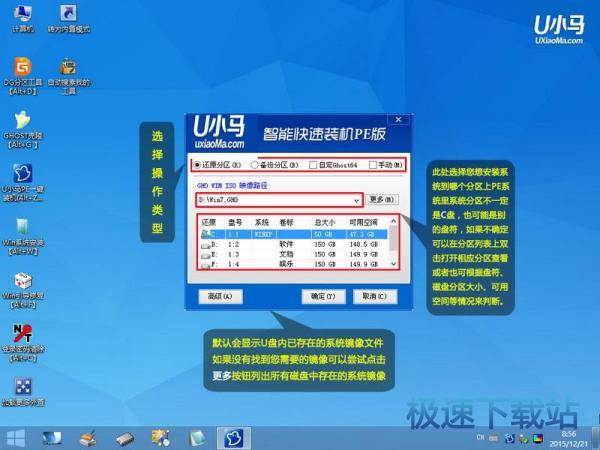Launch the NT login password clear icon
Image resolution: width=600 pixels, height=450 pixels.
(x=23, y=343)
